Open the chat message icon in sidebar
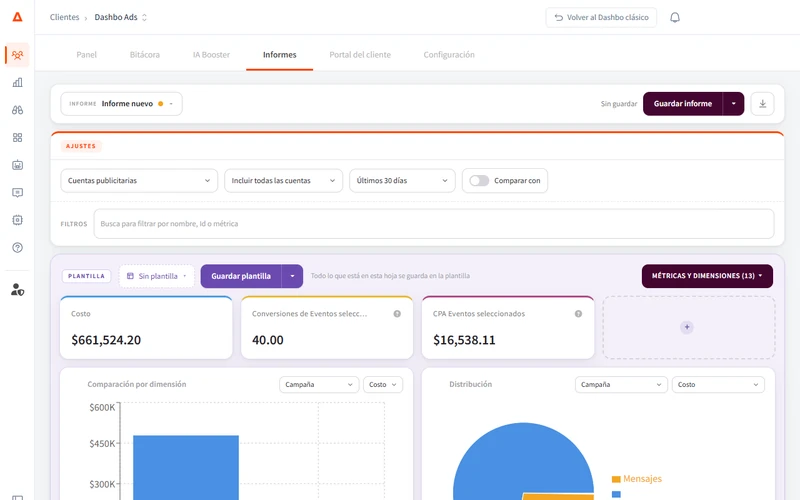Viewport: 800px width, 500px height. click(x=17, y=192)
